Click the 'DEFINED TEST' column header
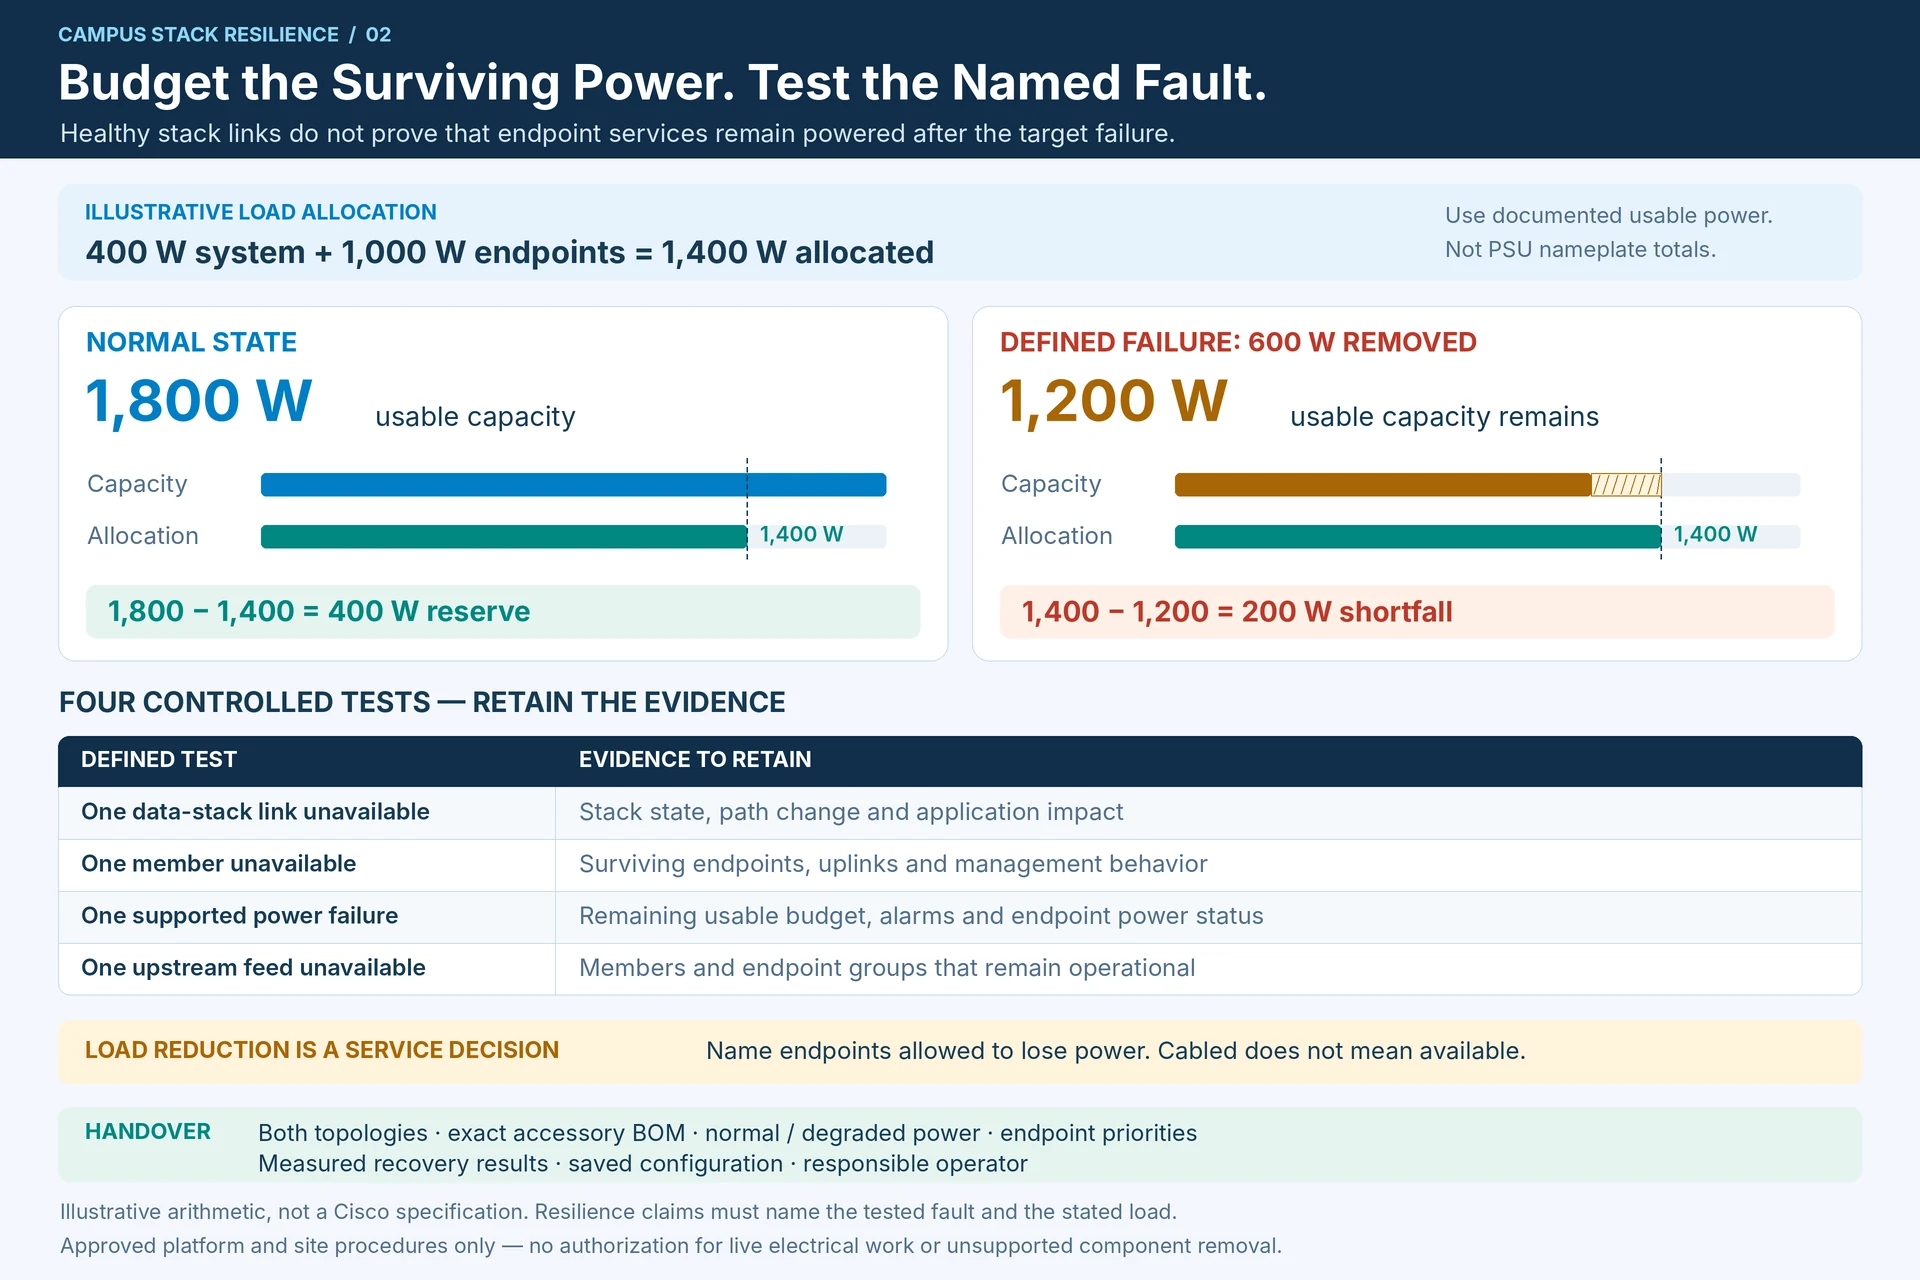The height and width of the screenshot is (1280, 1920). [x=159, y=760]
